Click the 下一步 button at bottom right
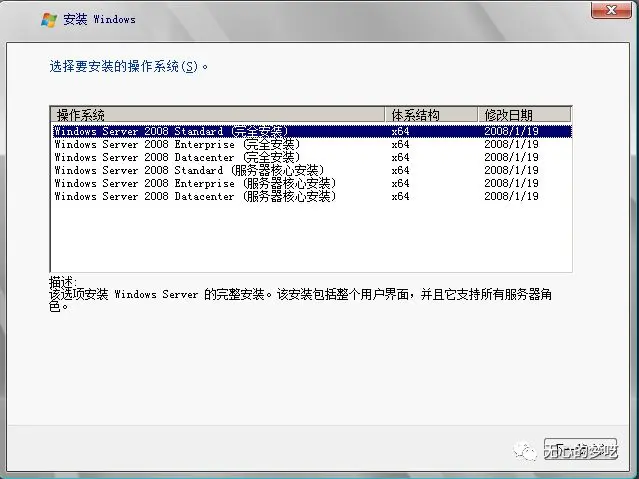Viewport: 639px width, 479px height. [x=580, y=450]
